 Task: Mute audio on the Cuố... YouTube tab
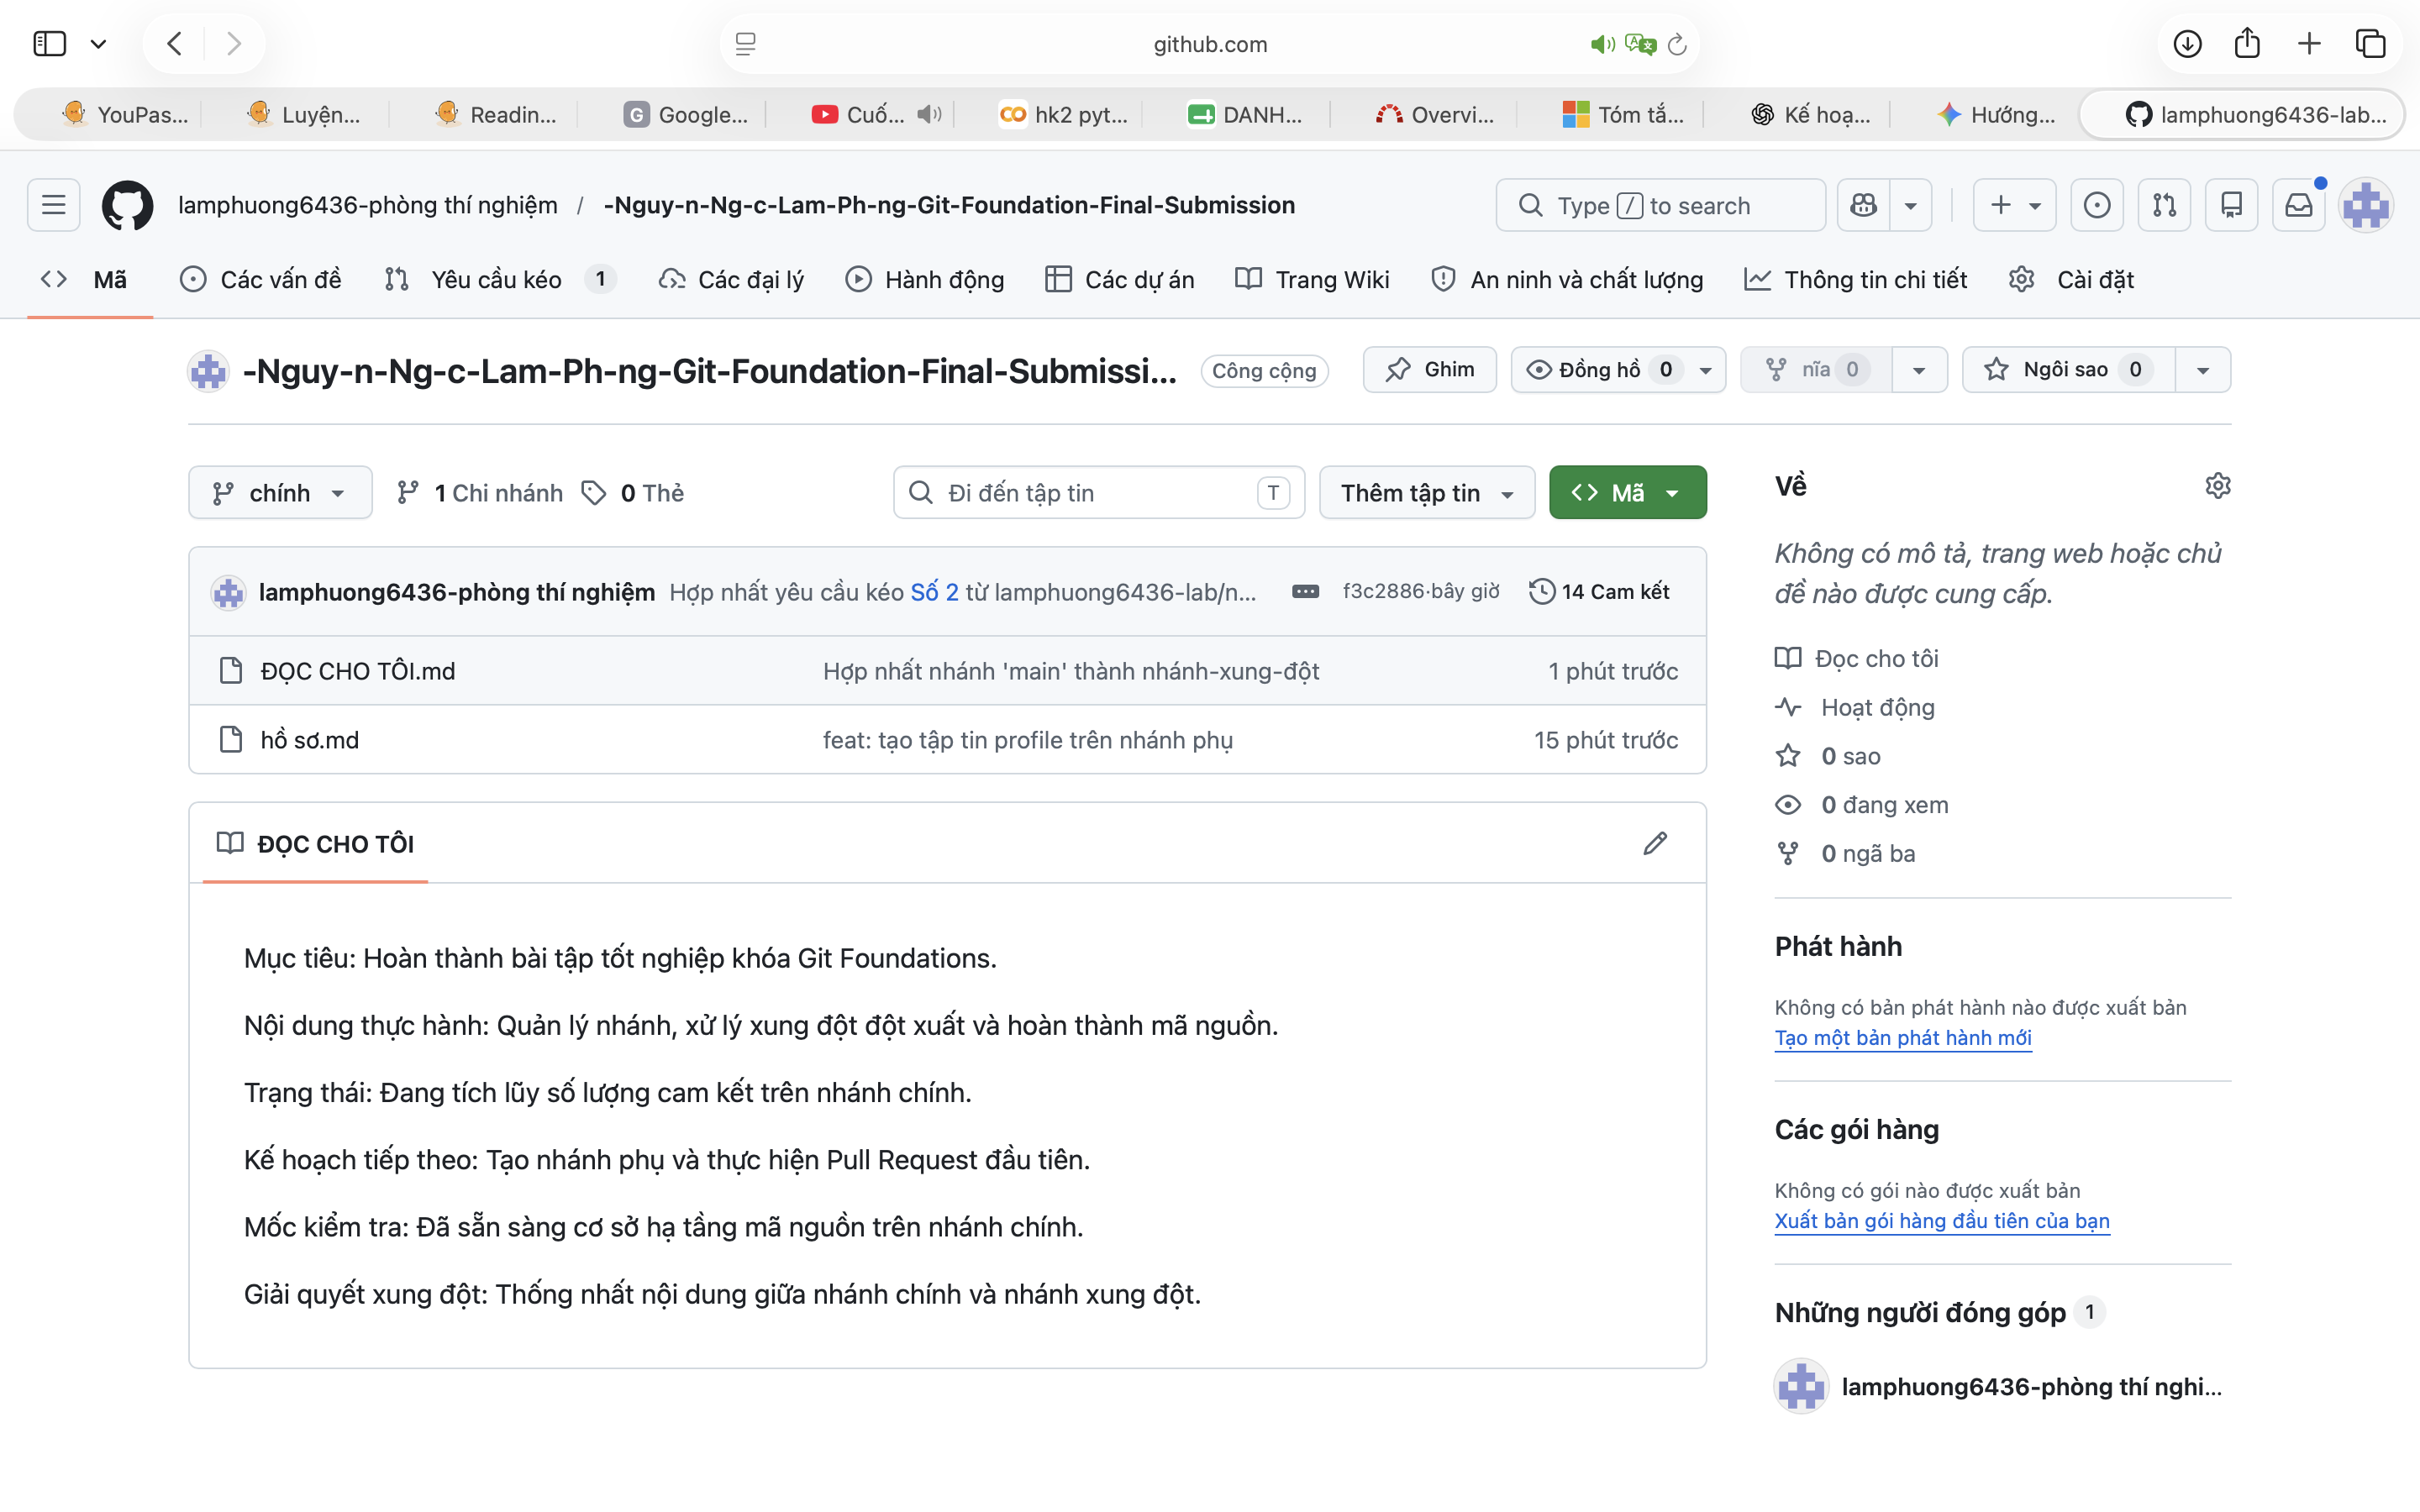pyautogui.click(x=929, y=114)
